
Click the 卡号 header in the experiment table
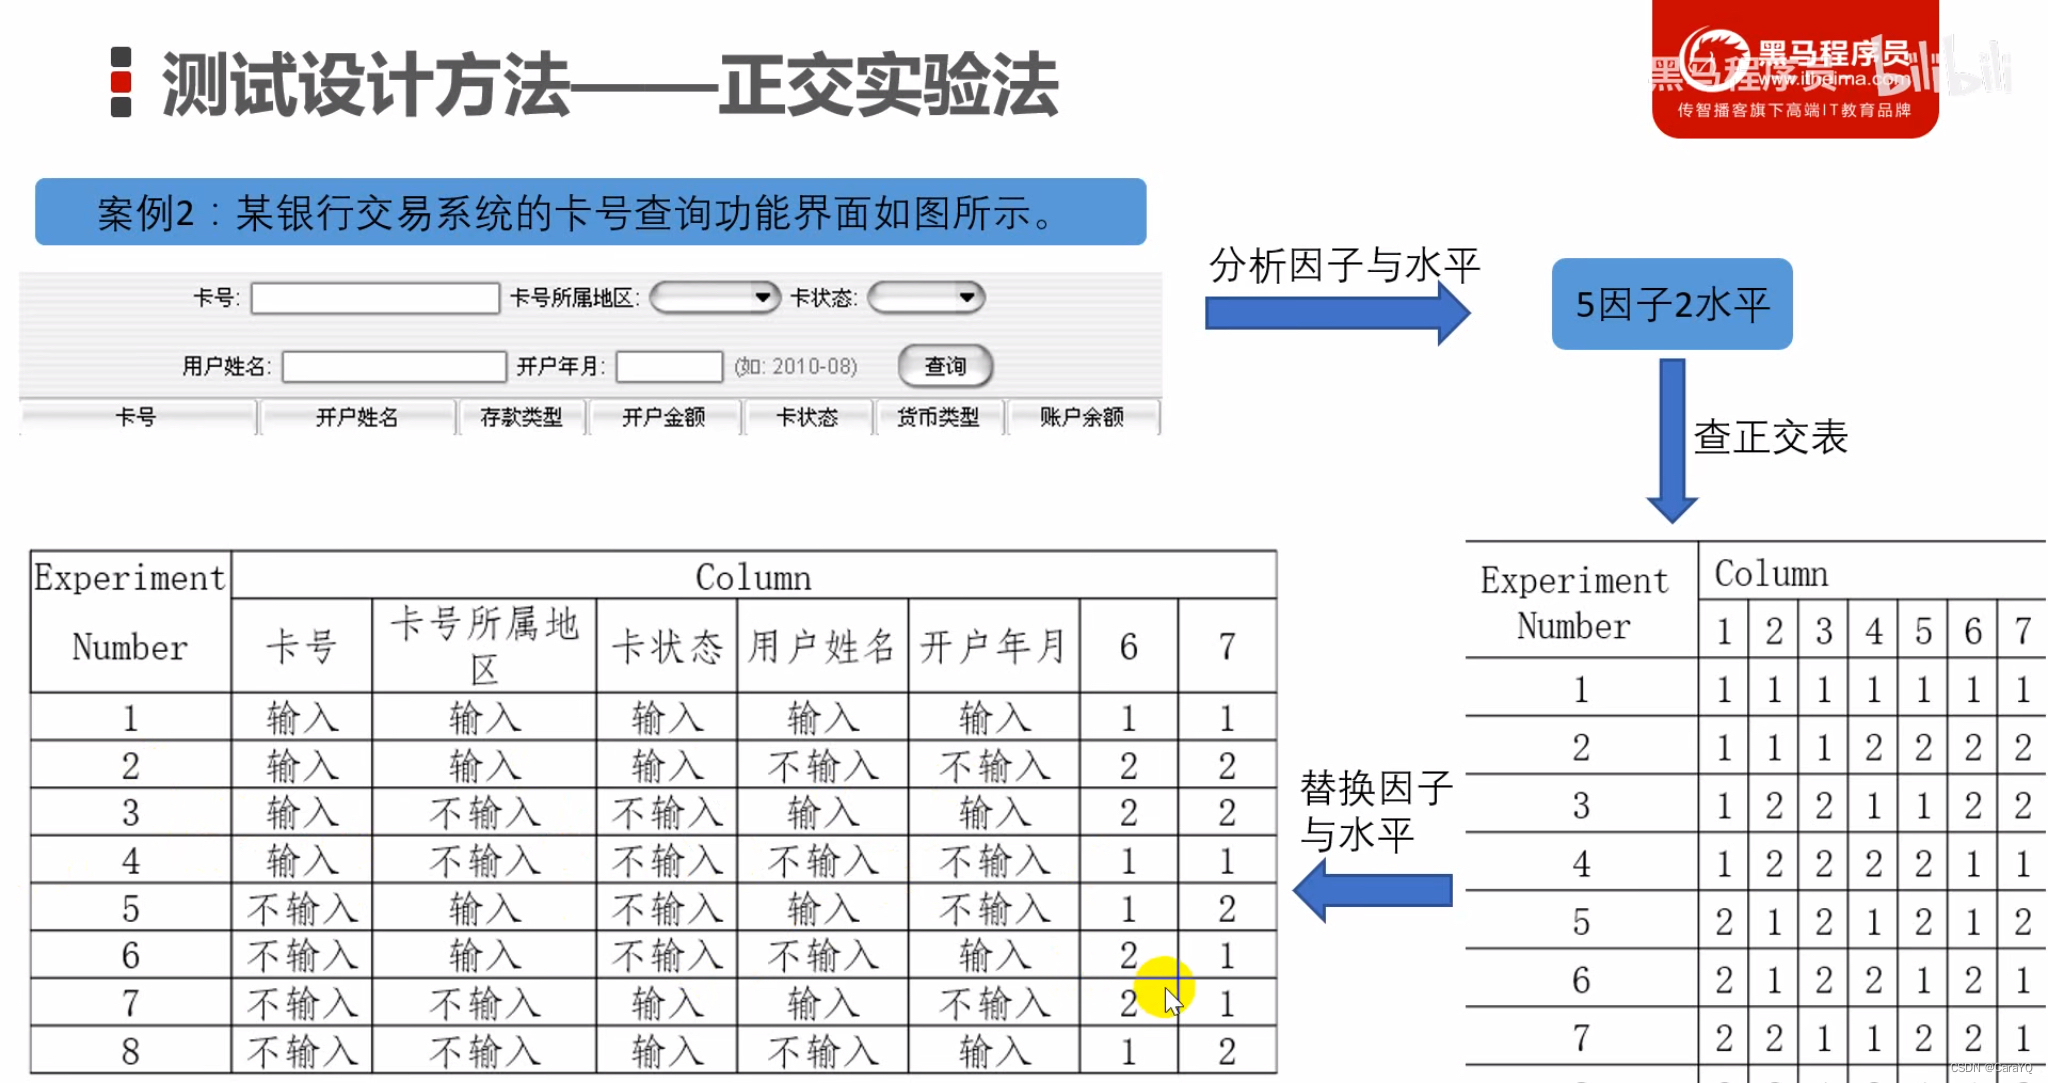point(302,647)
